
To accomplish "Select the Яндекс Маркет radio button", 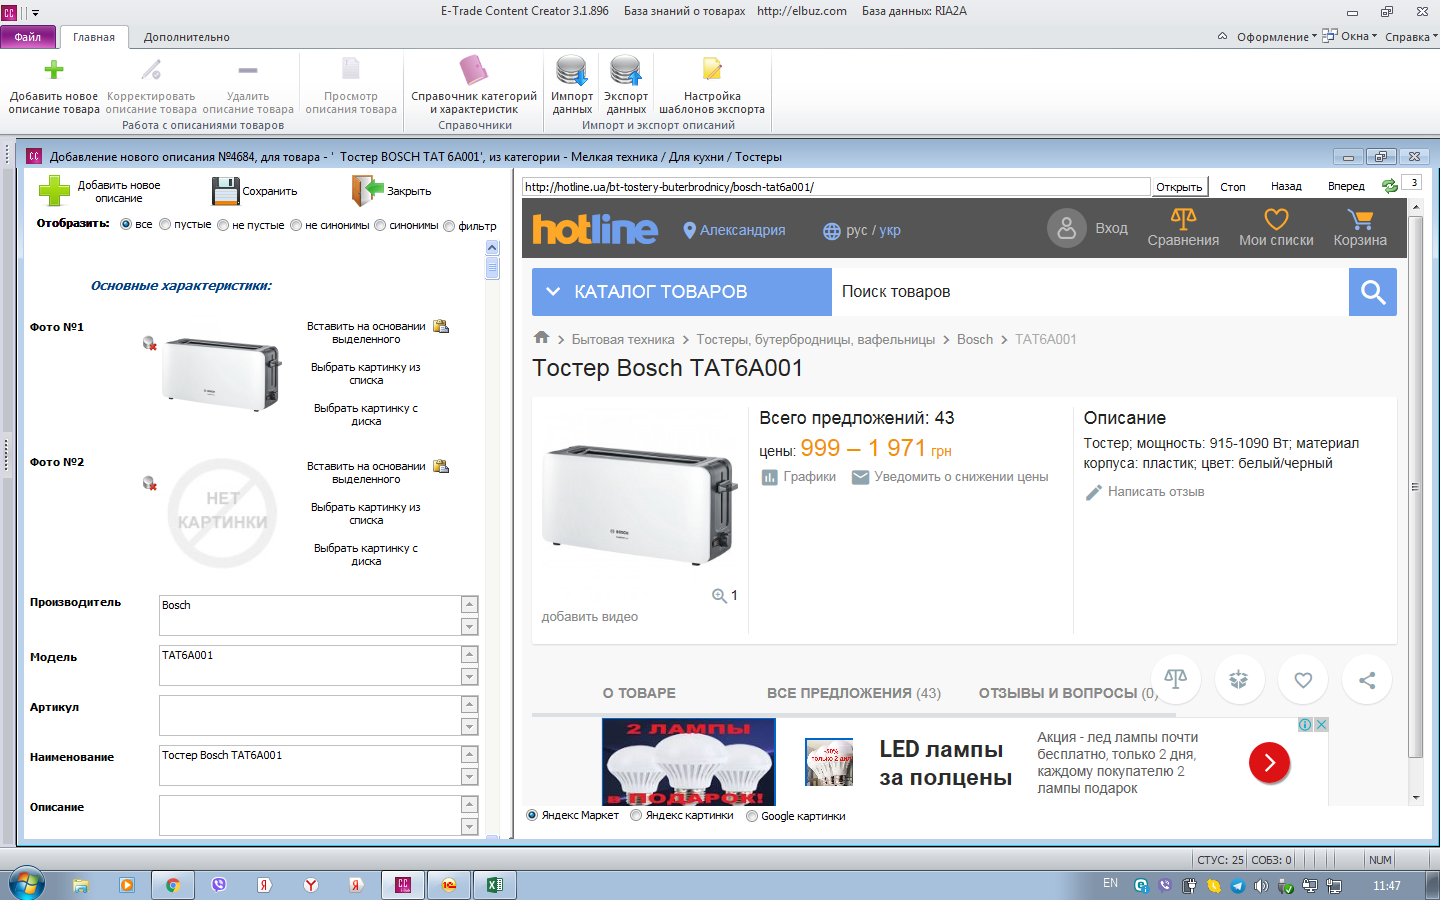I will point(532,815).
